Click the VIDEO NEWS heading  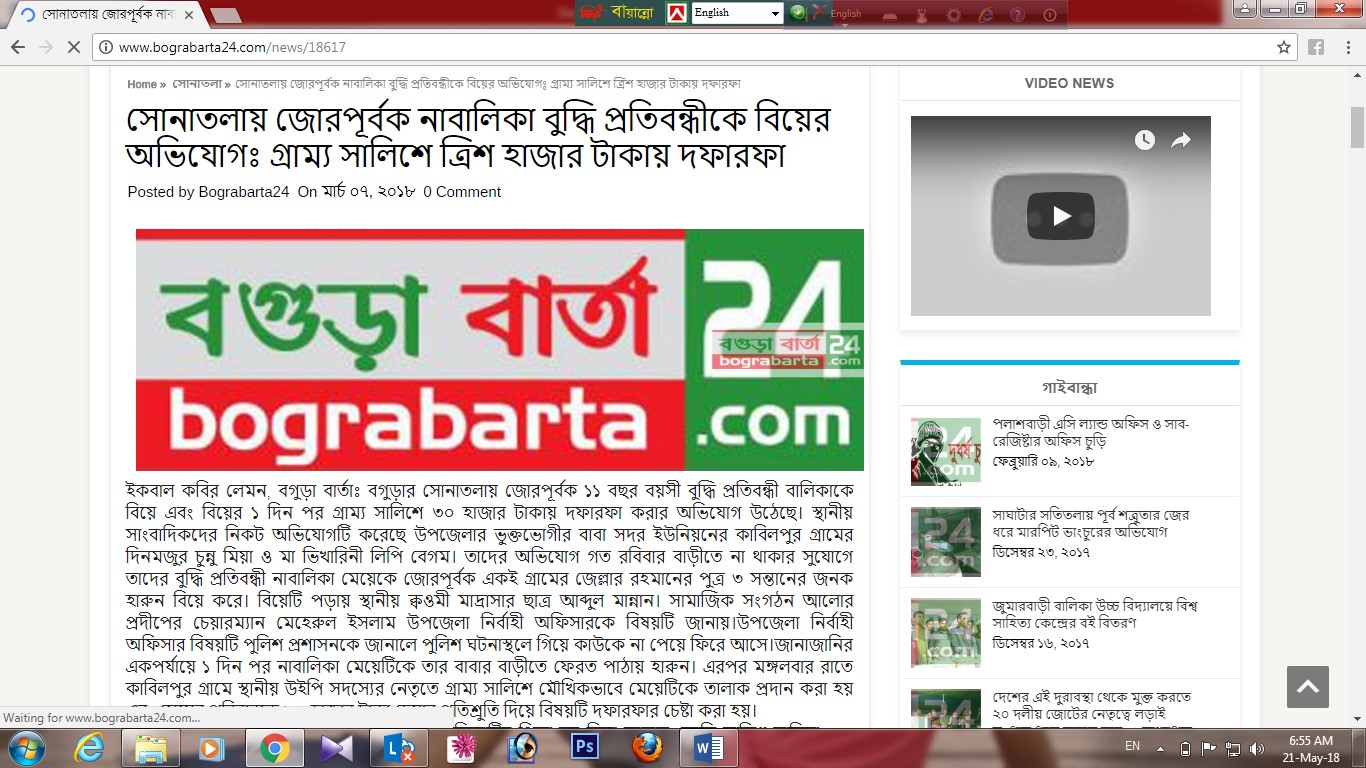[1069, 84]
